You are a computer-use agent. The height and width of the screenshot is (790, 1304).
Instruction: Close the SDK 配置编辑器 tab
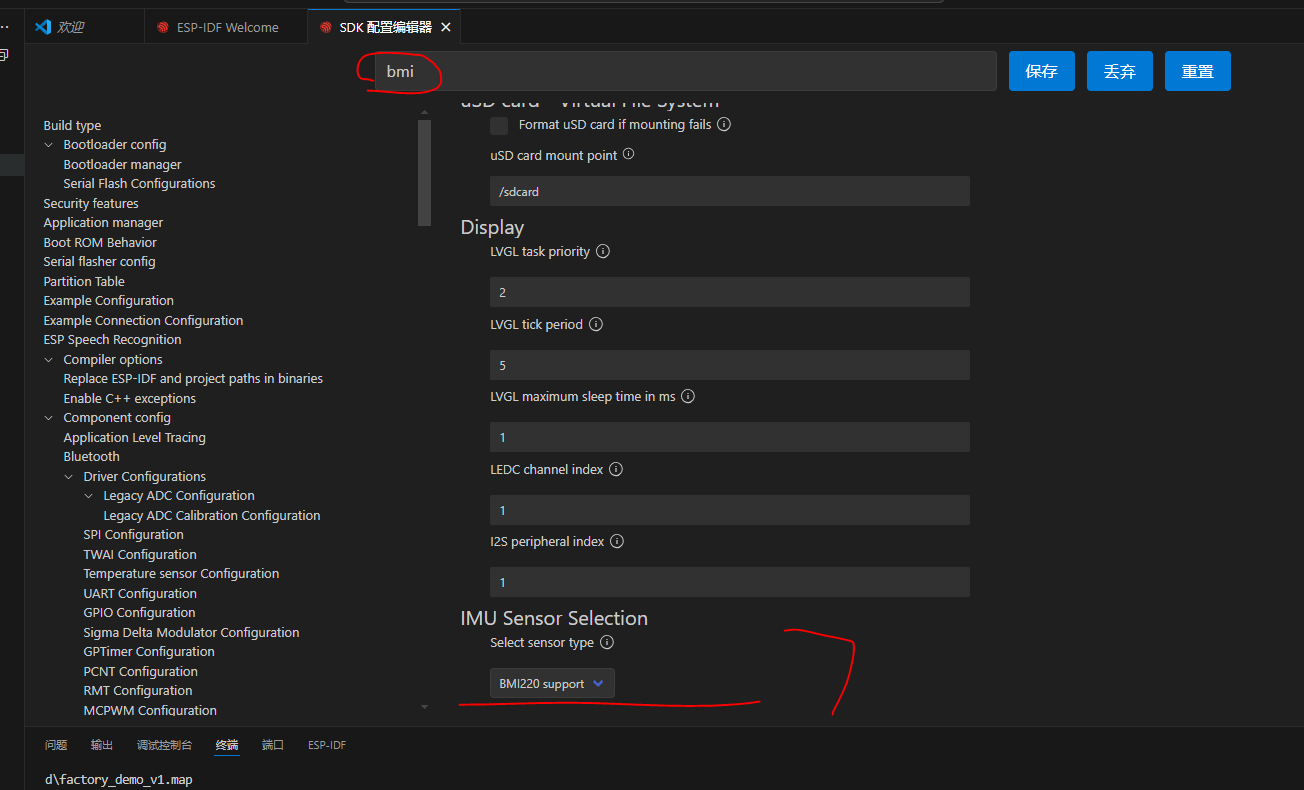coord(446,28)
